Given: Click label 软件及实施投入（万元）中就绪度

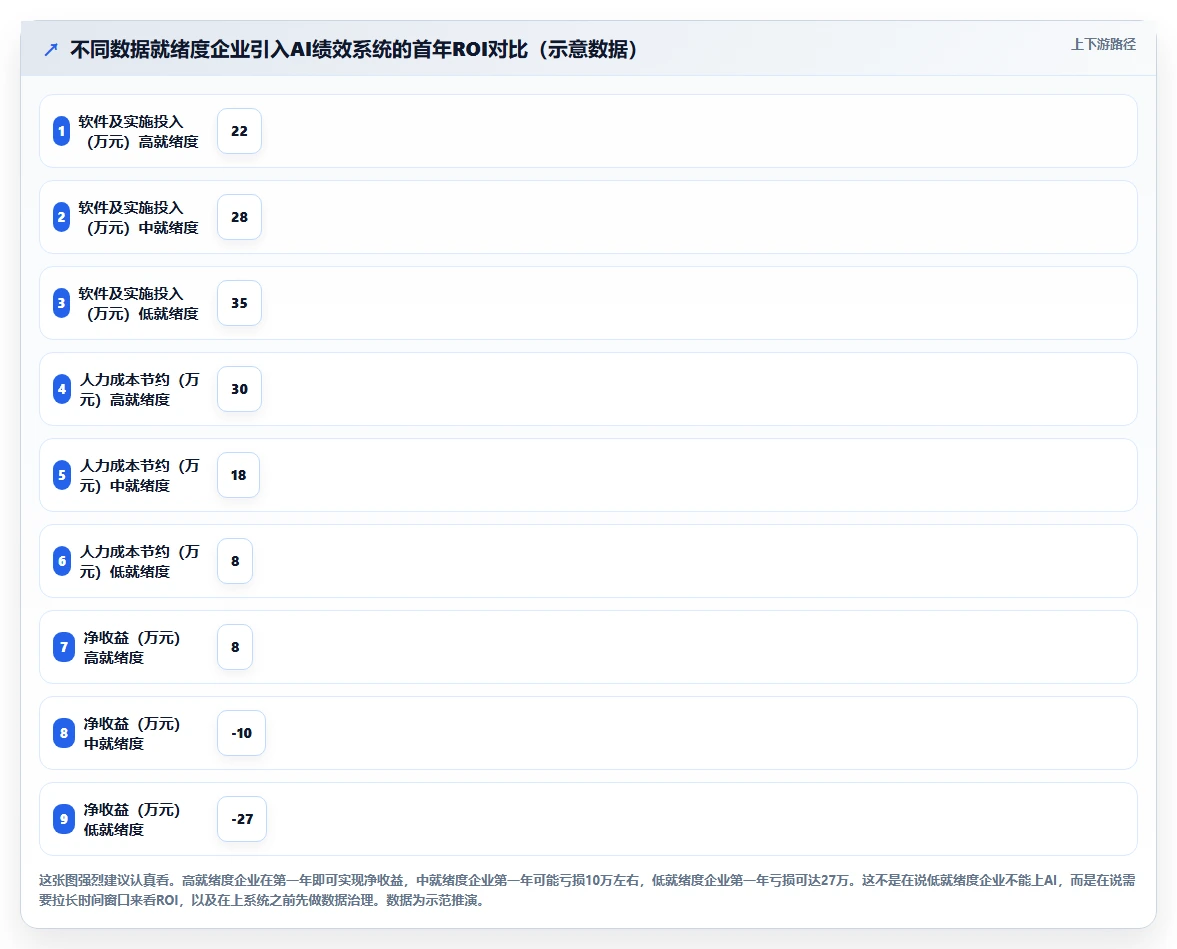Looking at the screenshot, I should tap(138, 218).
